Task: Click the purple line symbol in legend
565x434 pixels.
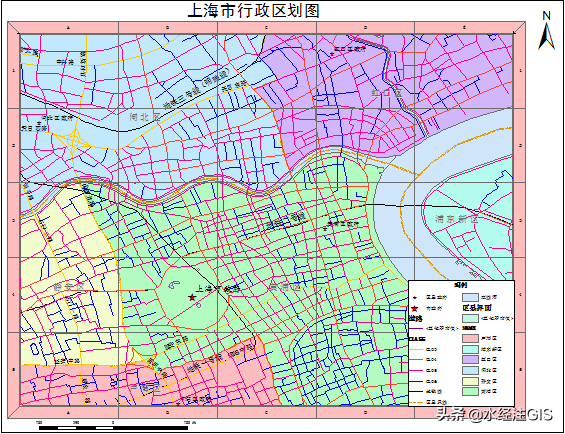Action: pyautogui.click(x=416, y=328)
